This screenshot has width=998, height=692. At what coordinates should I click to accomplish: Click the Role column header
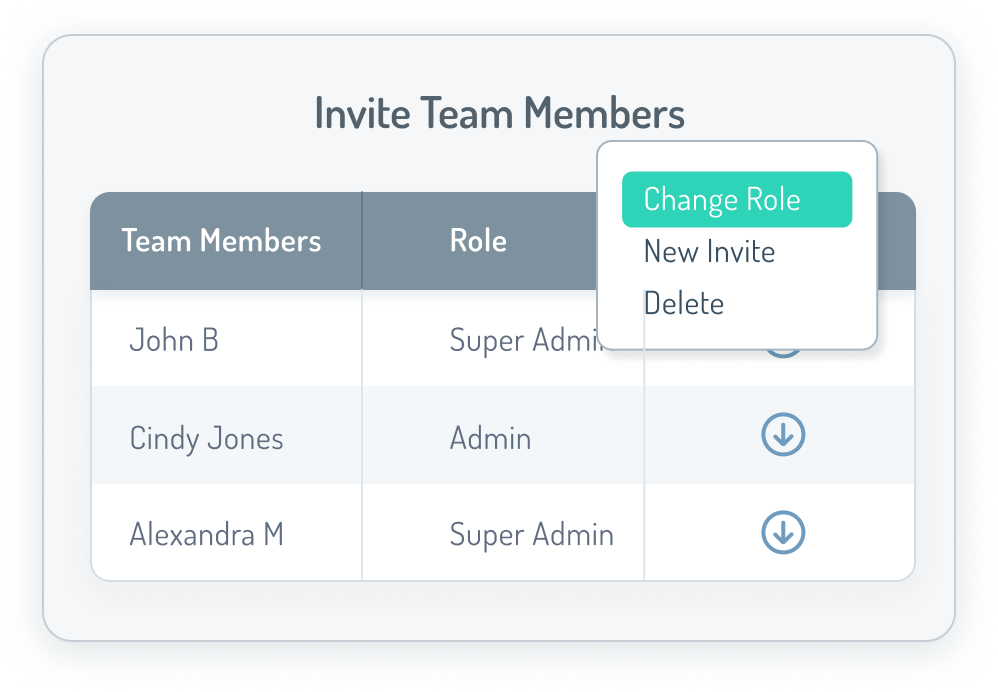477,240
